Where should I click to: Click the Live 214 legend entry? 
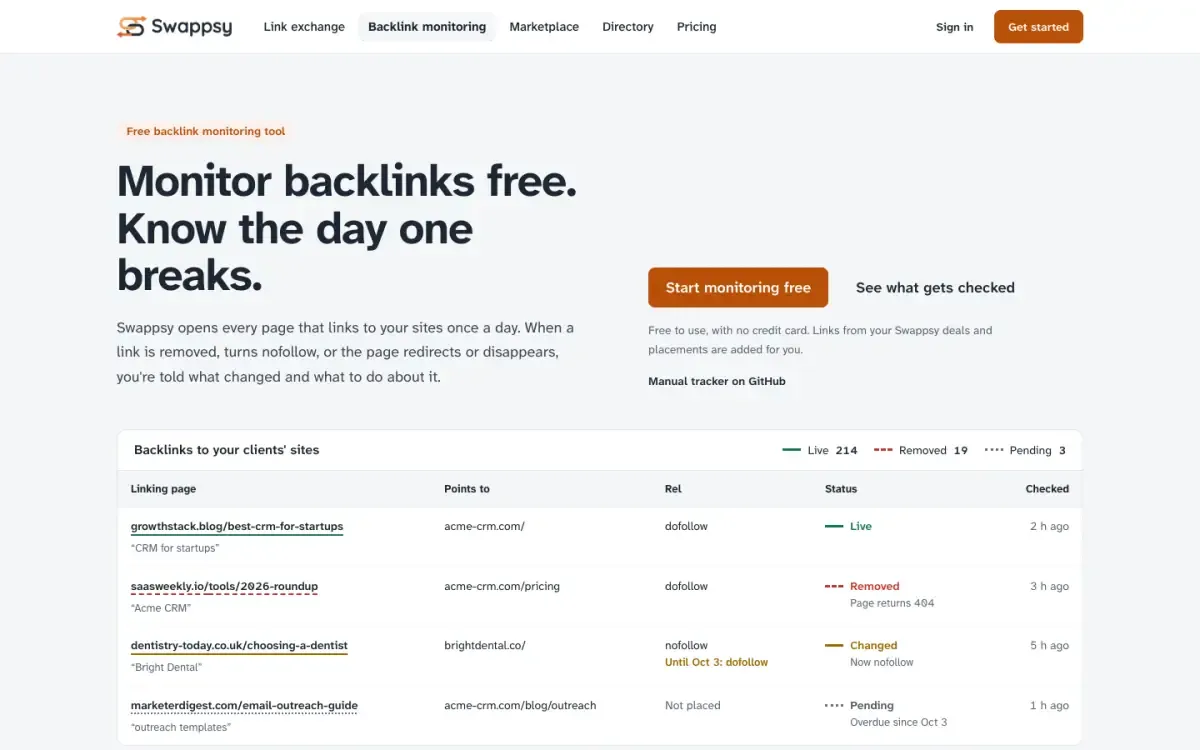[x=820, y=450]
